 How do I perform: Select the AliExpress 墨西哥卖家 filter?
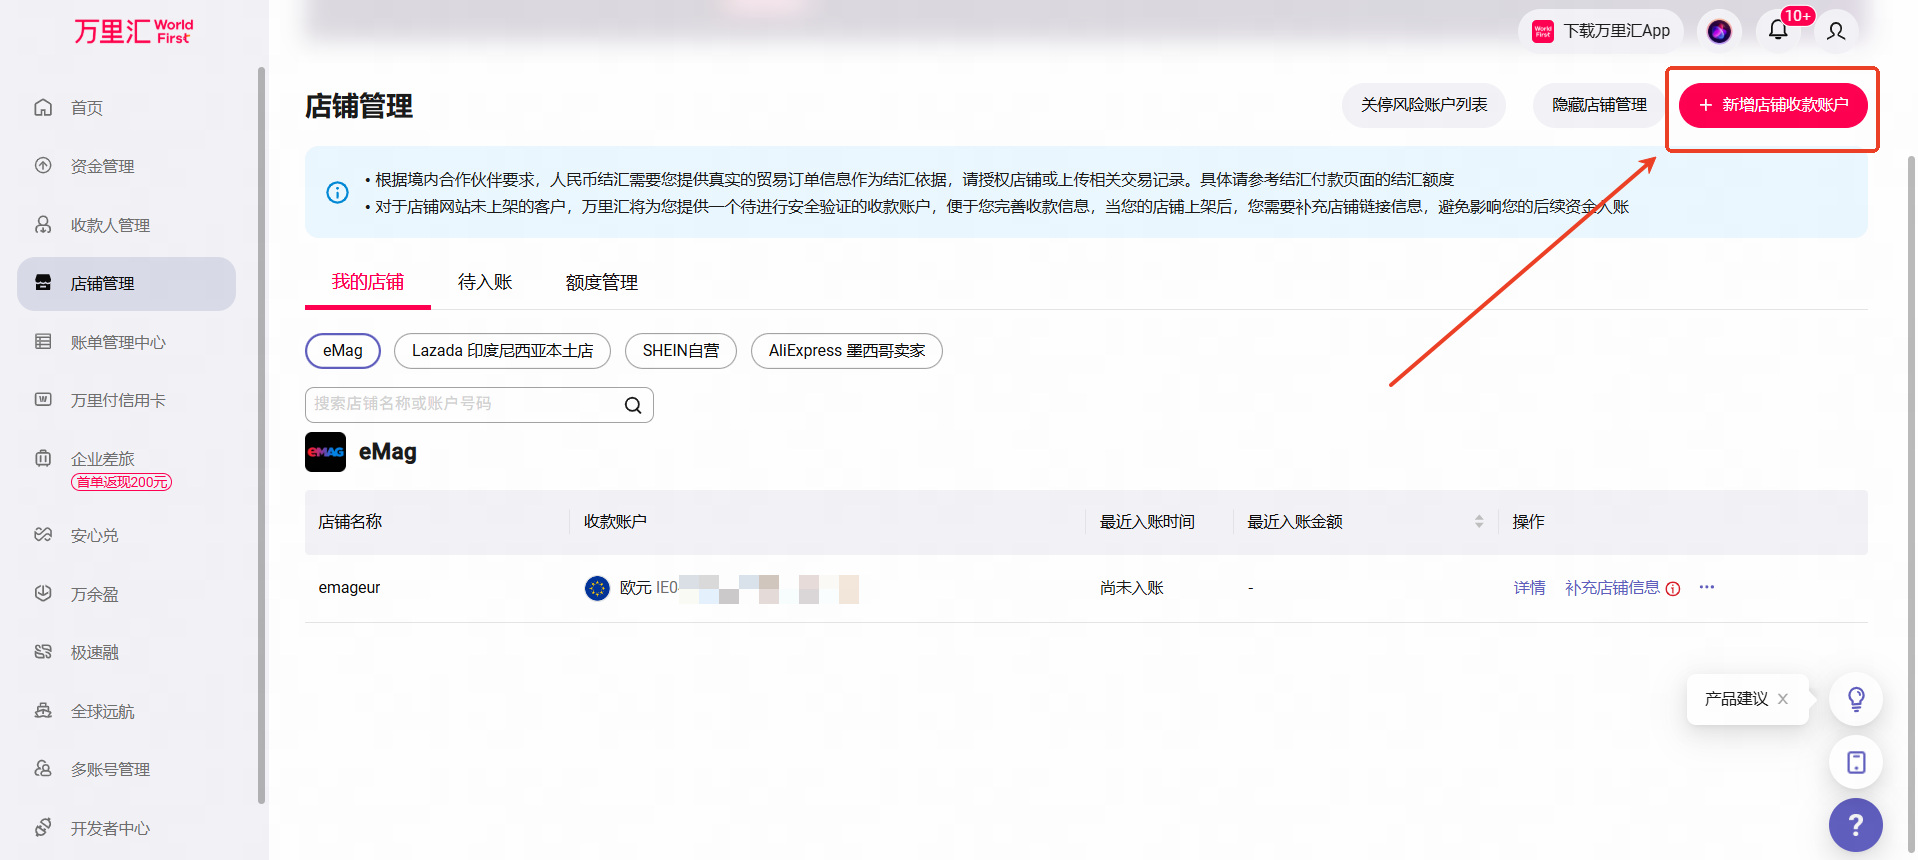pos(847,351)
